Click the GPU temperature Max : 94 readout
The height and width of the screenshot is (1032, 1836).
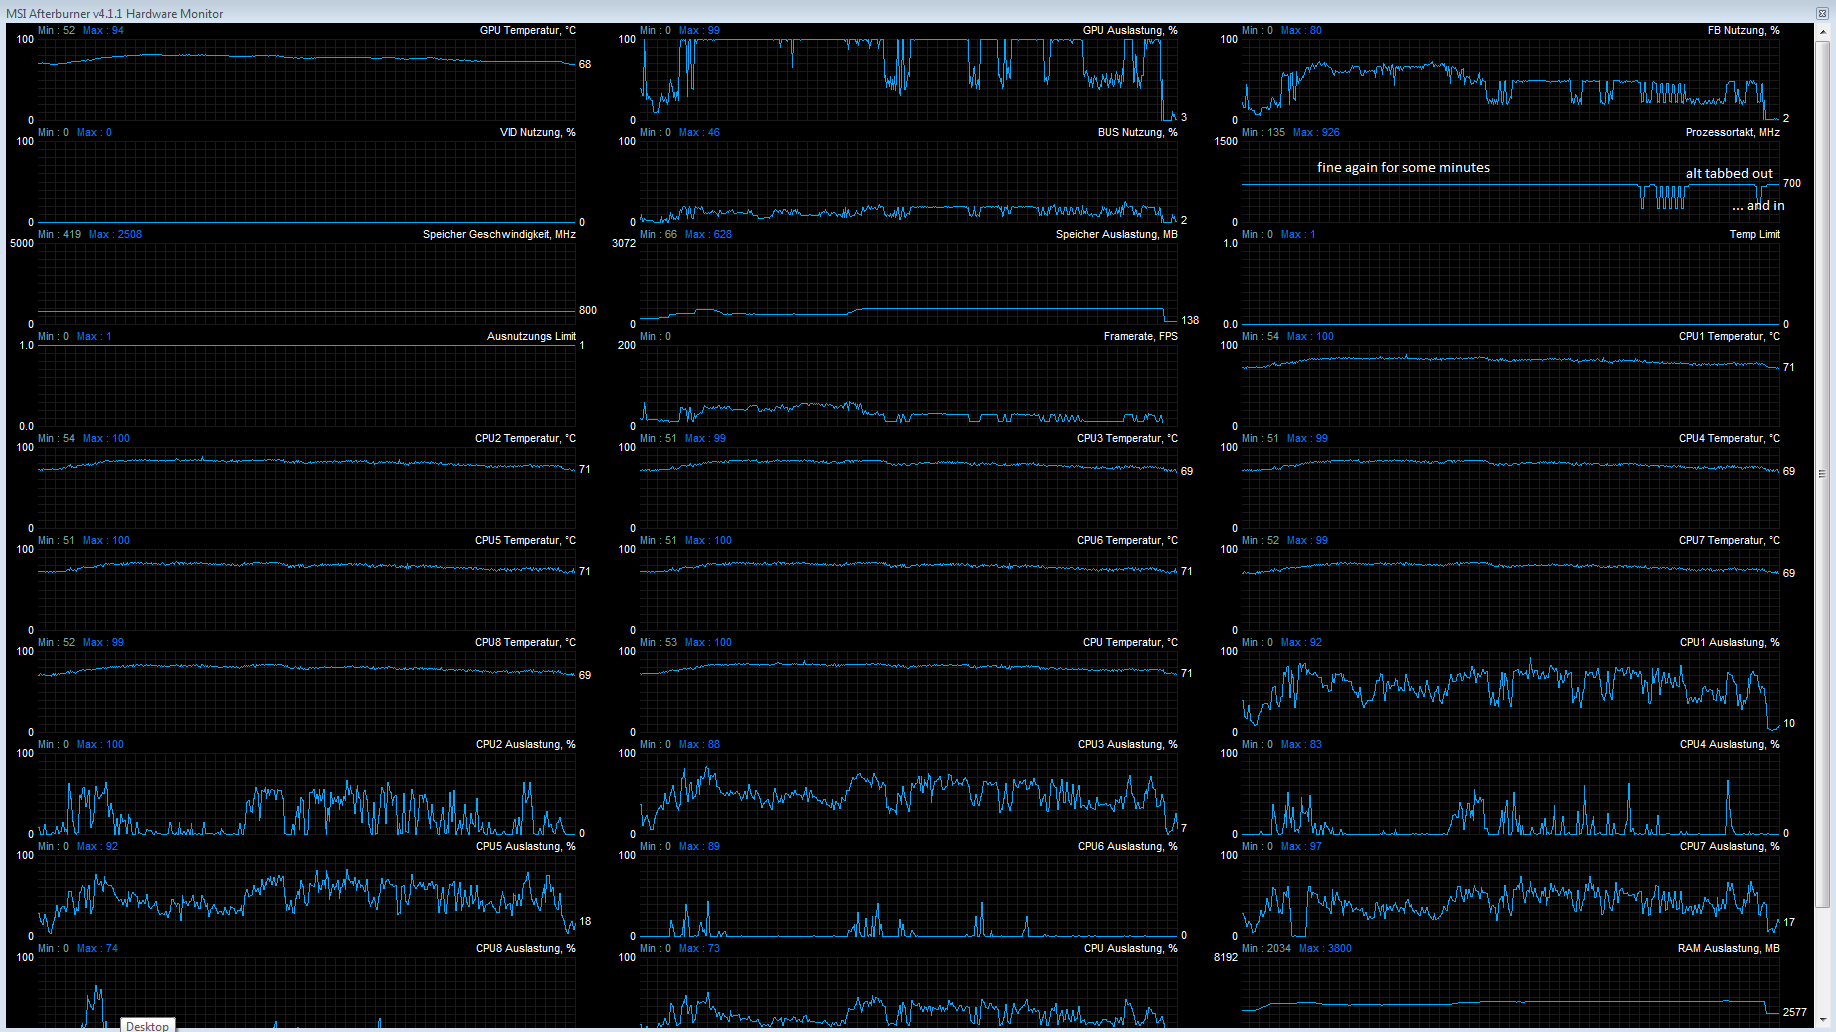pyautogui.click(x=104, y=31)
